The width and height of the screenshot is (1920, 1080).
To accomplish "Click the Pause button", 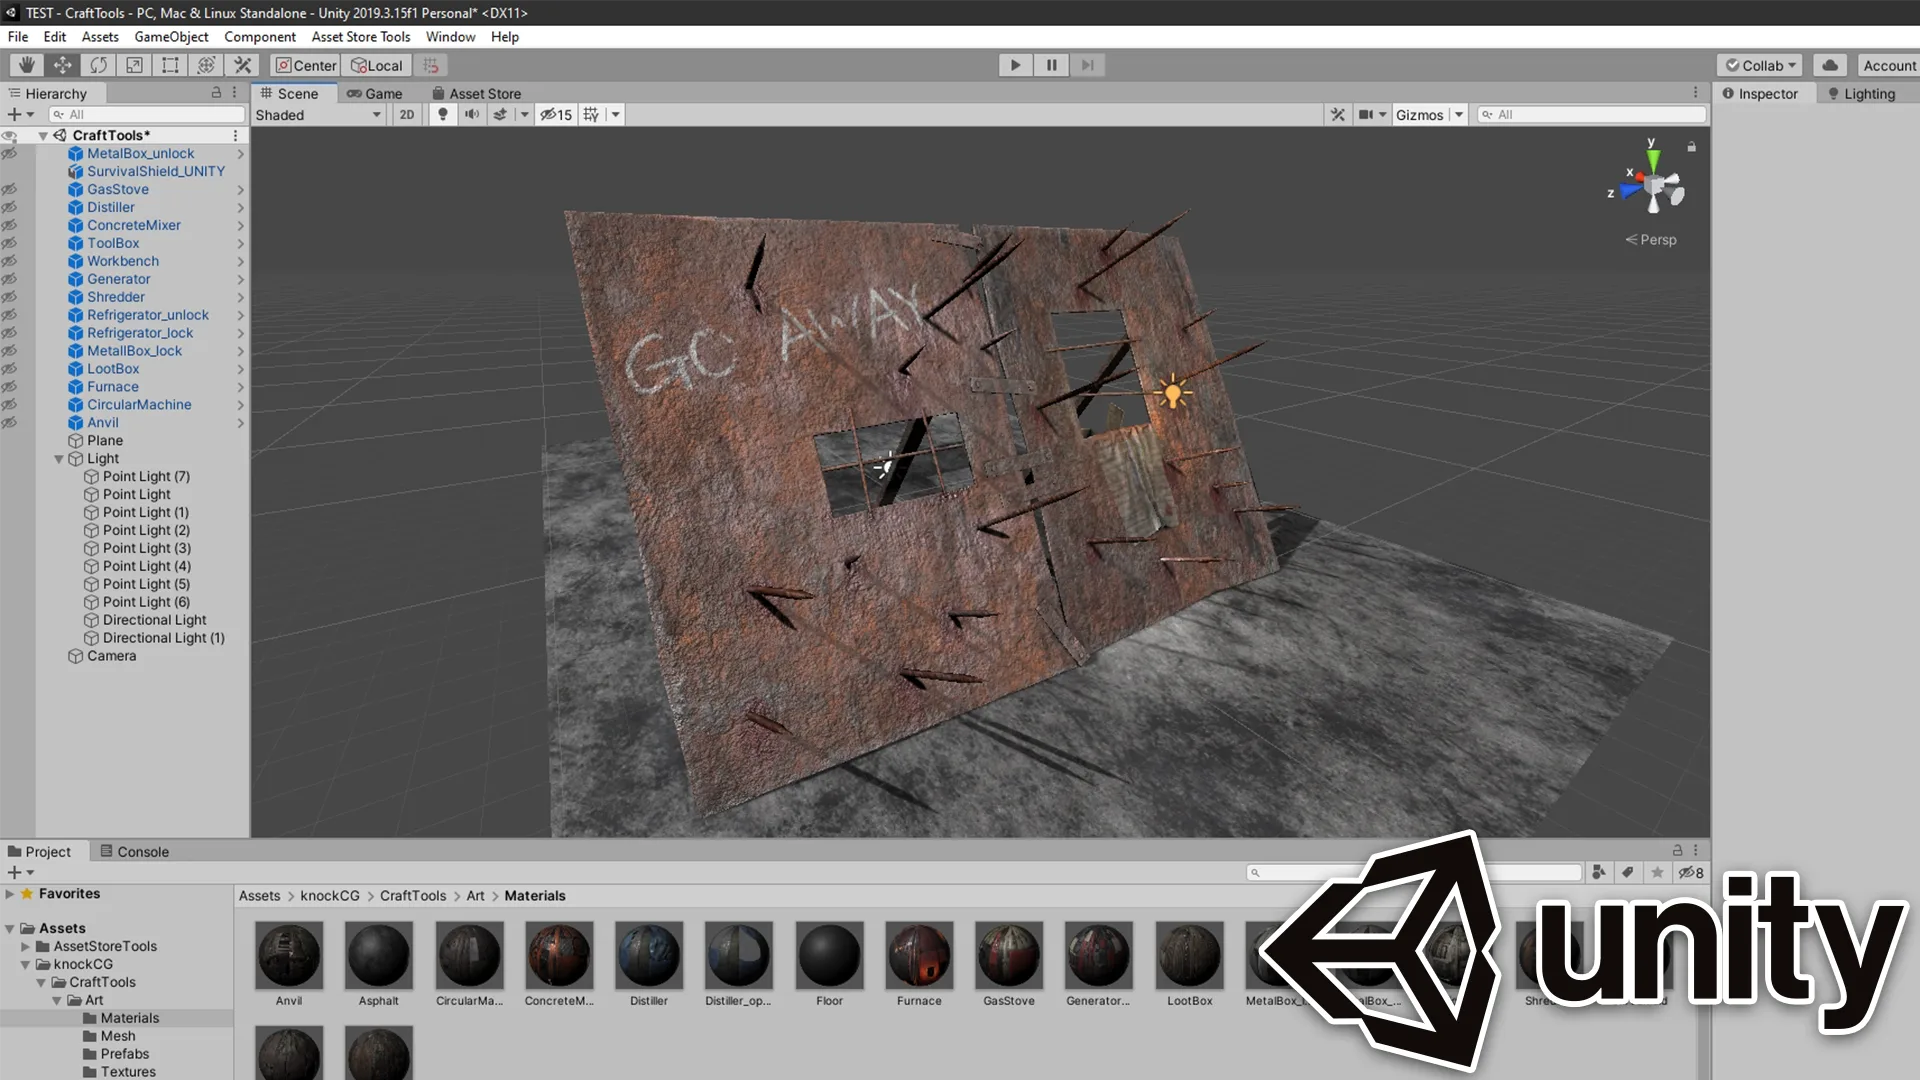I will coord(1052,65).
